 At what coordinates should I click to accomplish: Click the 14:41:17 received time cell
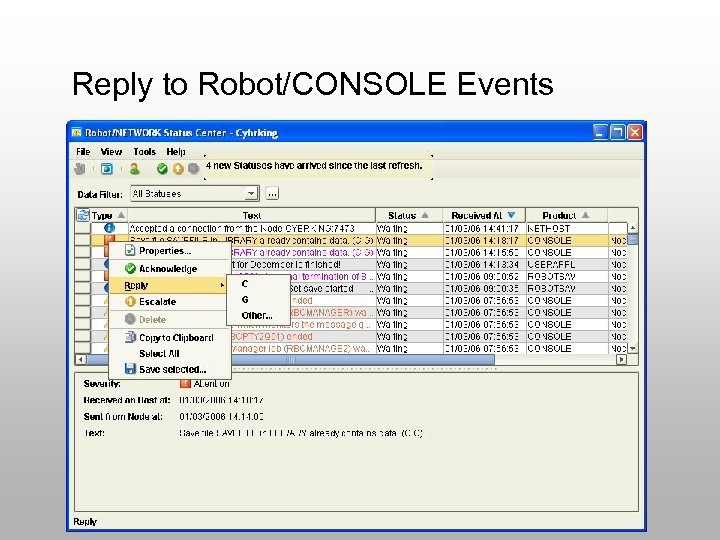(x=484, y=228)
